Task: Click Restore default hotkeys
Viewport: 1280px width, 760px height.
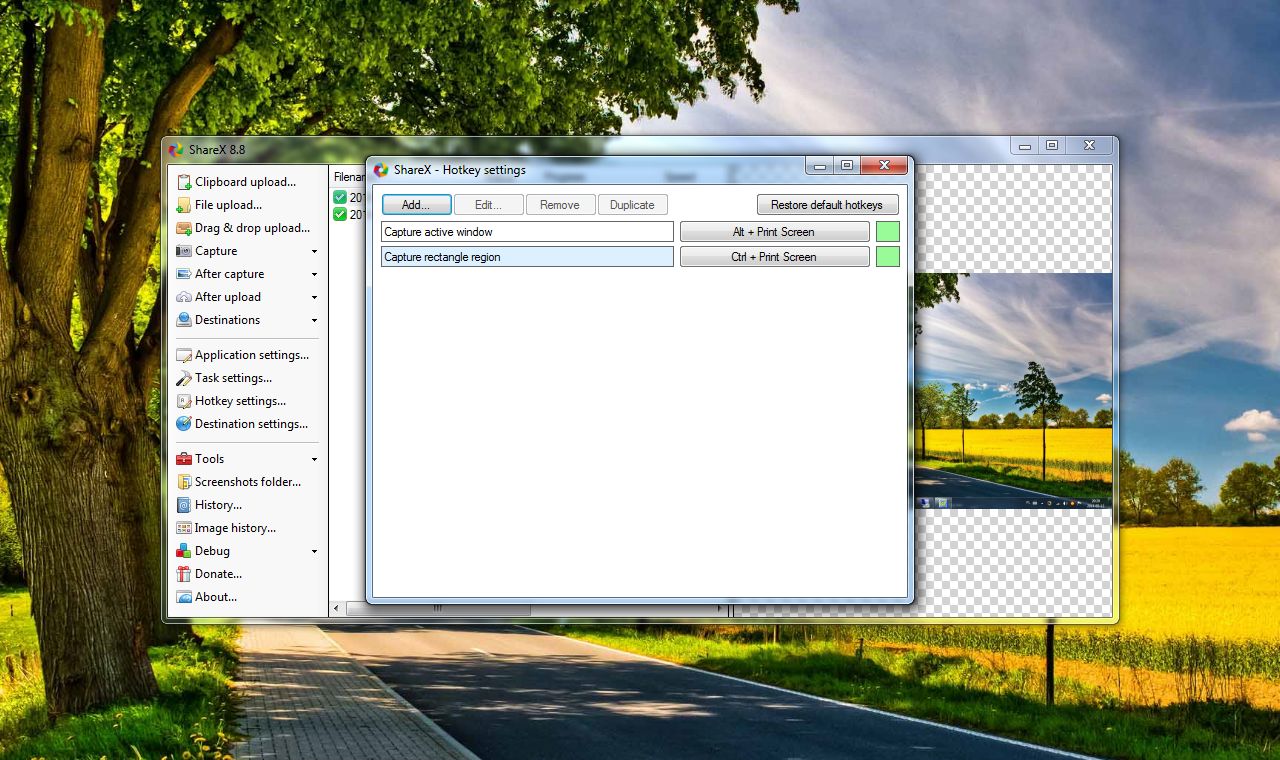Action: pyautogui.click(x=827, y=205)
